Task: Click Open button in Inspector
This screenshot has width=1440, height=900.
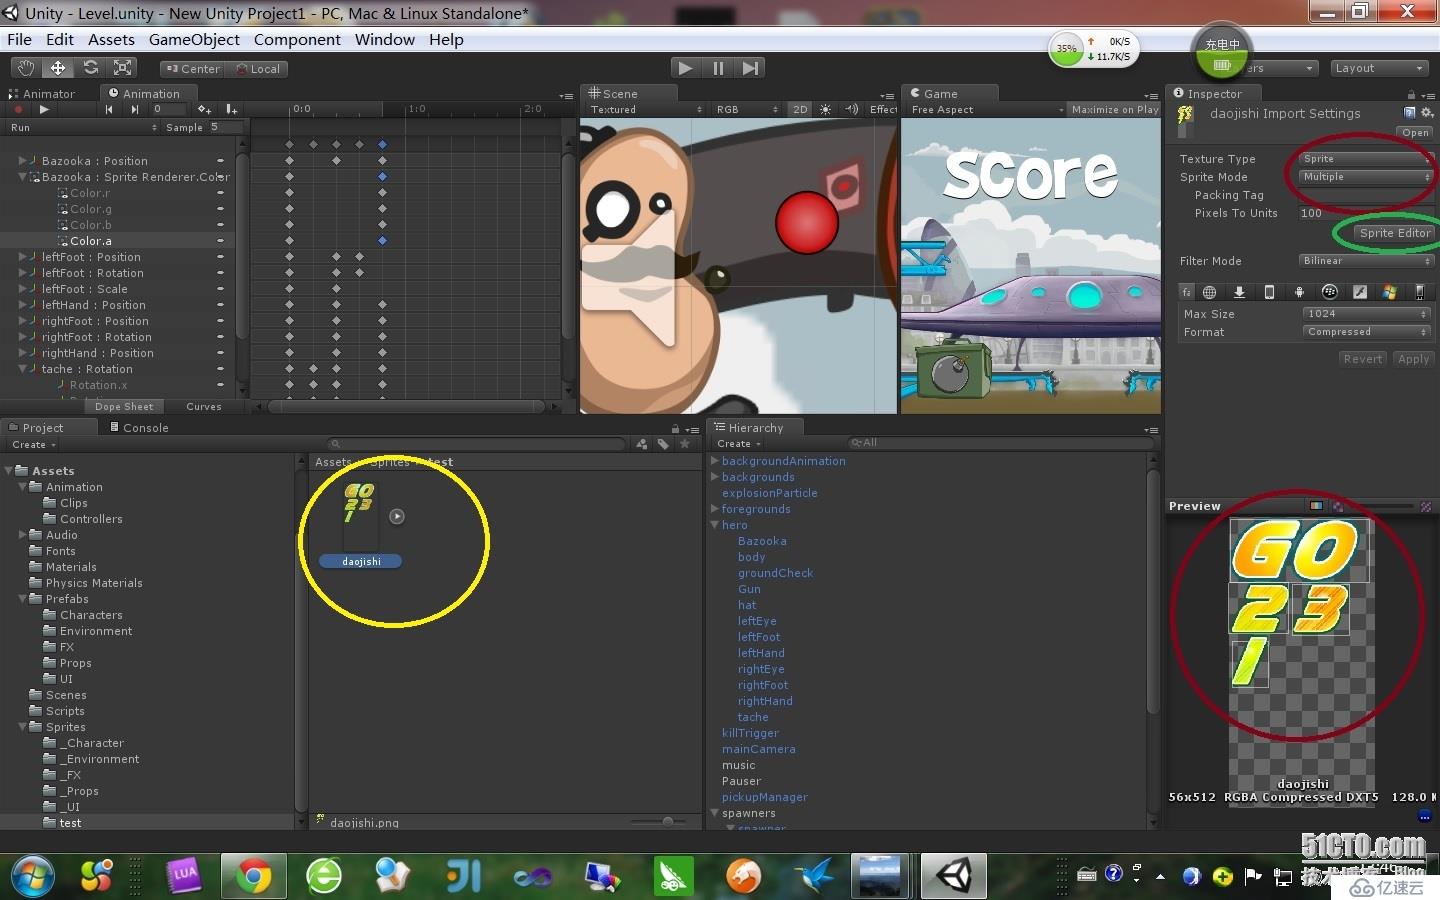Action: click(x=1415, y=132)
